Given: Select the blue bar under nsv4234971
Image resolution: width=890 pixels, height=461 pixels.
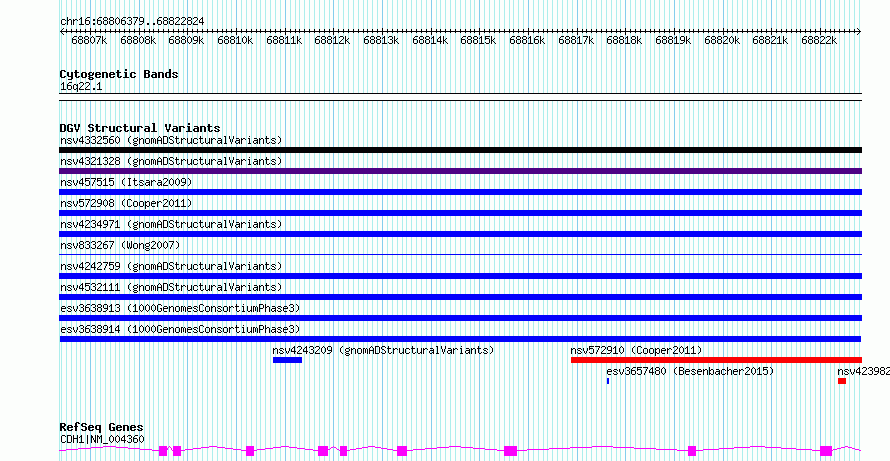Looking at the screenshot, I should click(x=460, y=234).
